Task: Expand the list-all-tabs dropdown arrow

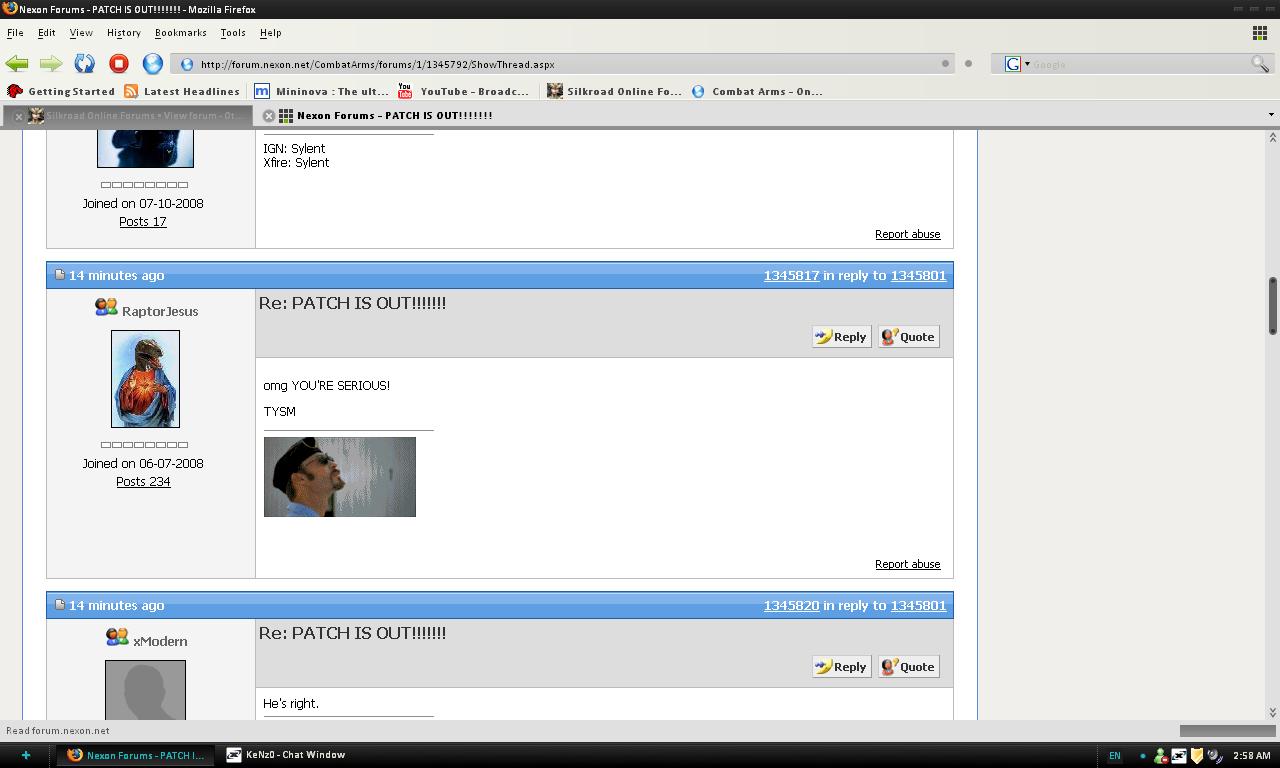Action: (1270, 115)
